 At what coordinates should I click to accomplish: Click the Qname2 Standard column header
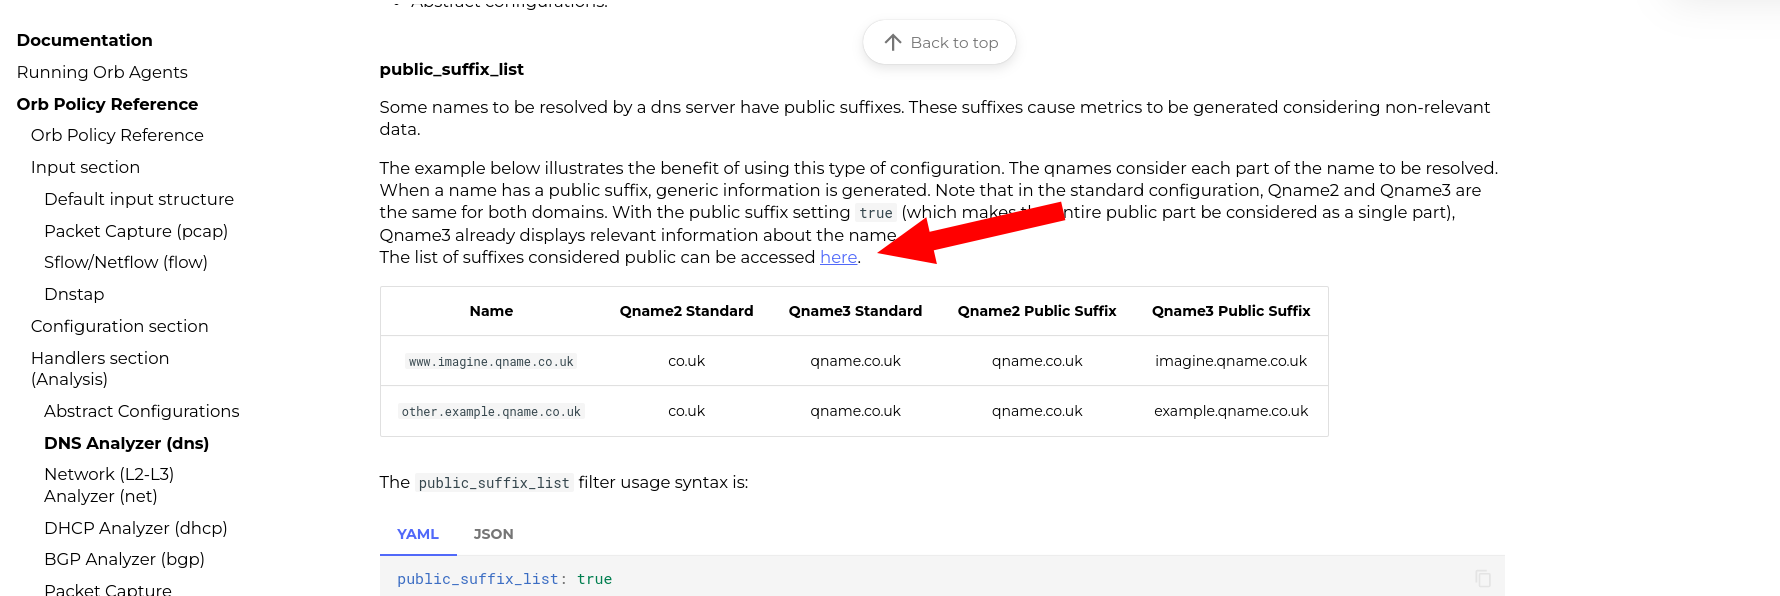click(x=686, y=311)
